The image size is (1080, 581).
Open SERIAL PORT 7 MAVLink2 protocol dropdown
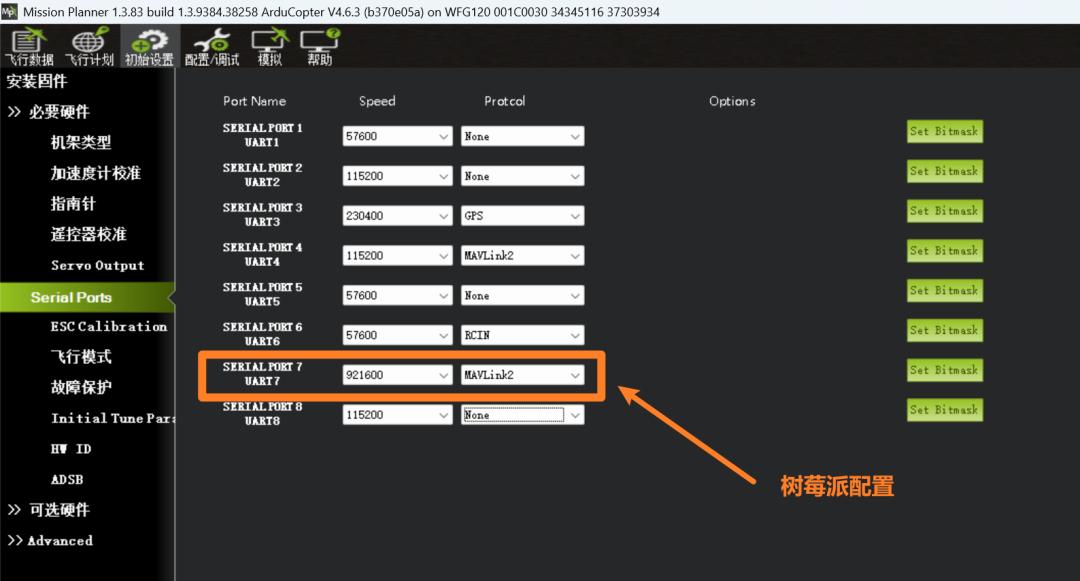pos(522,375)
